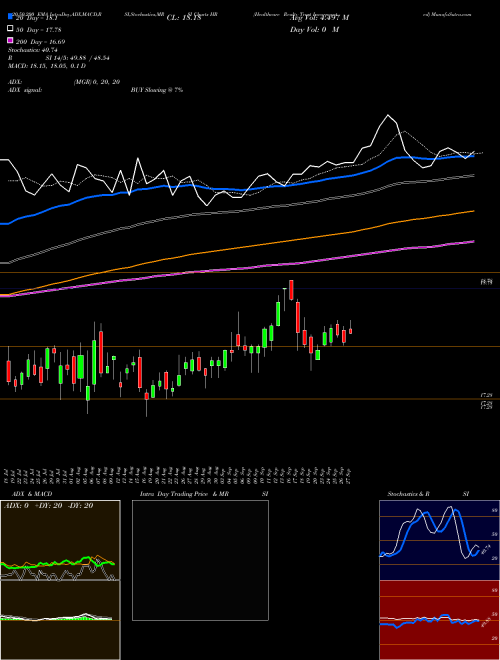Click the 'CL: 18.18' closing price text
This screenshot has width=500, height=660.
pyautogui.click(x=184, y=18)
